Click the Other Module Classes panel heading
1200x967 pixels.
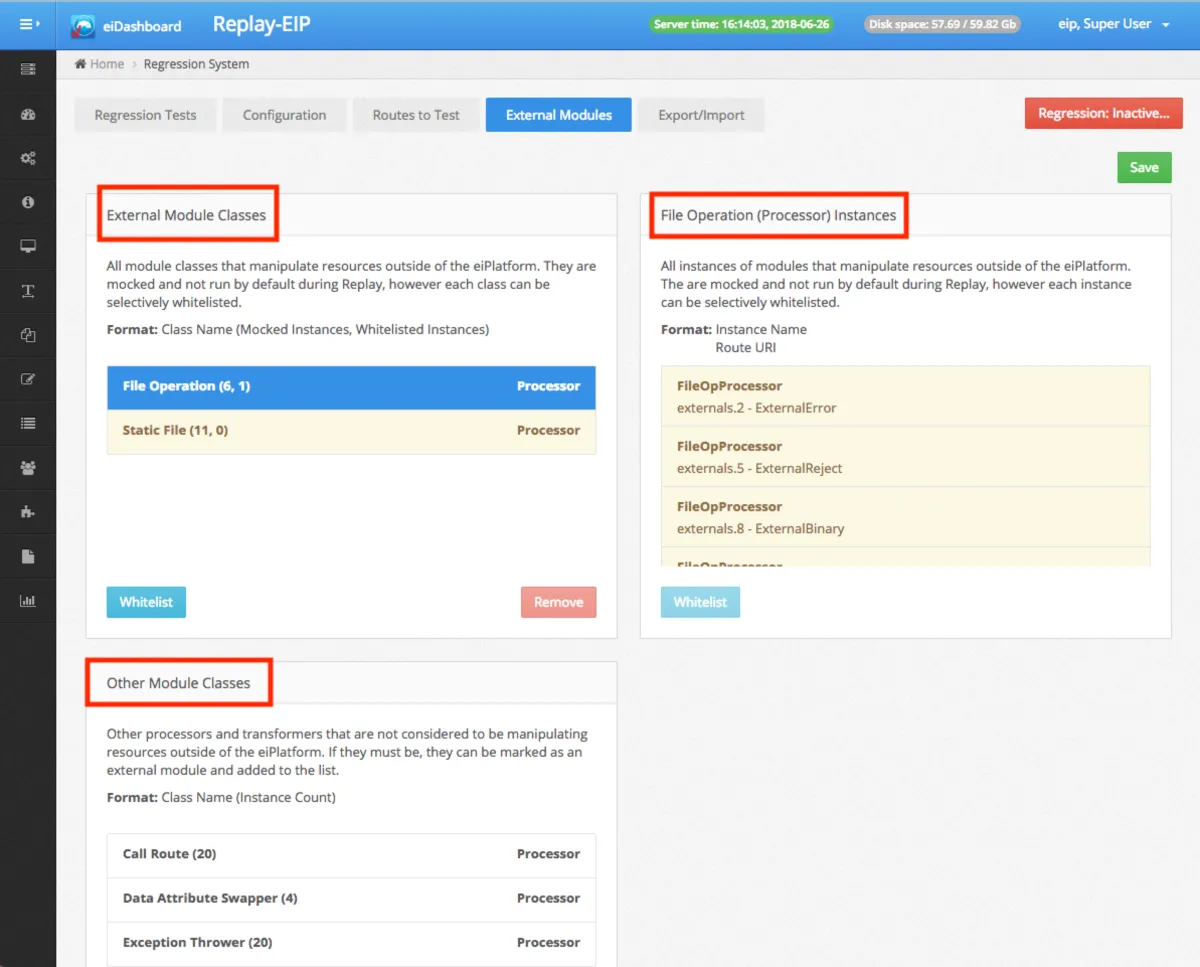tap(179, 683)
